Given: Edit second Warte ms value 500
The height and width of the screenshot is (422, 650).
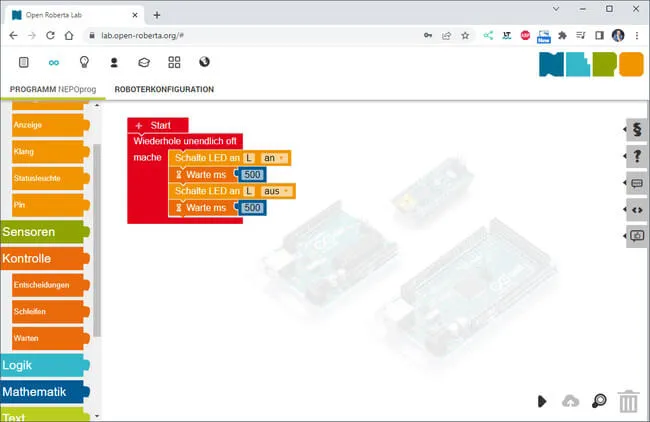Looking at the screenshot, I should 252,208.
